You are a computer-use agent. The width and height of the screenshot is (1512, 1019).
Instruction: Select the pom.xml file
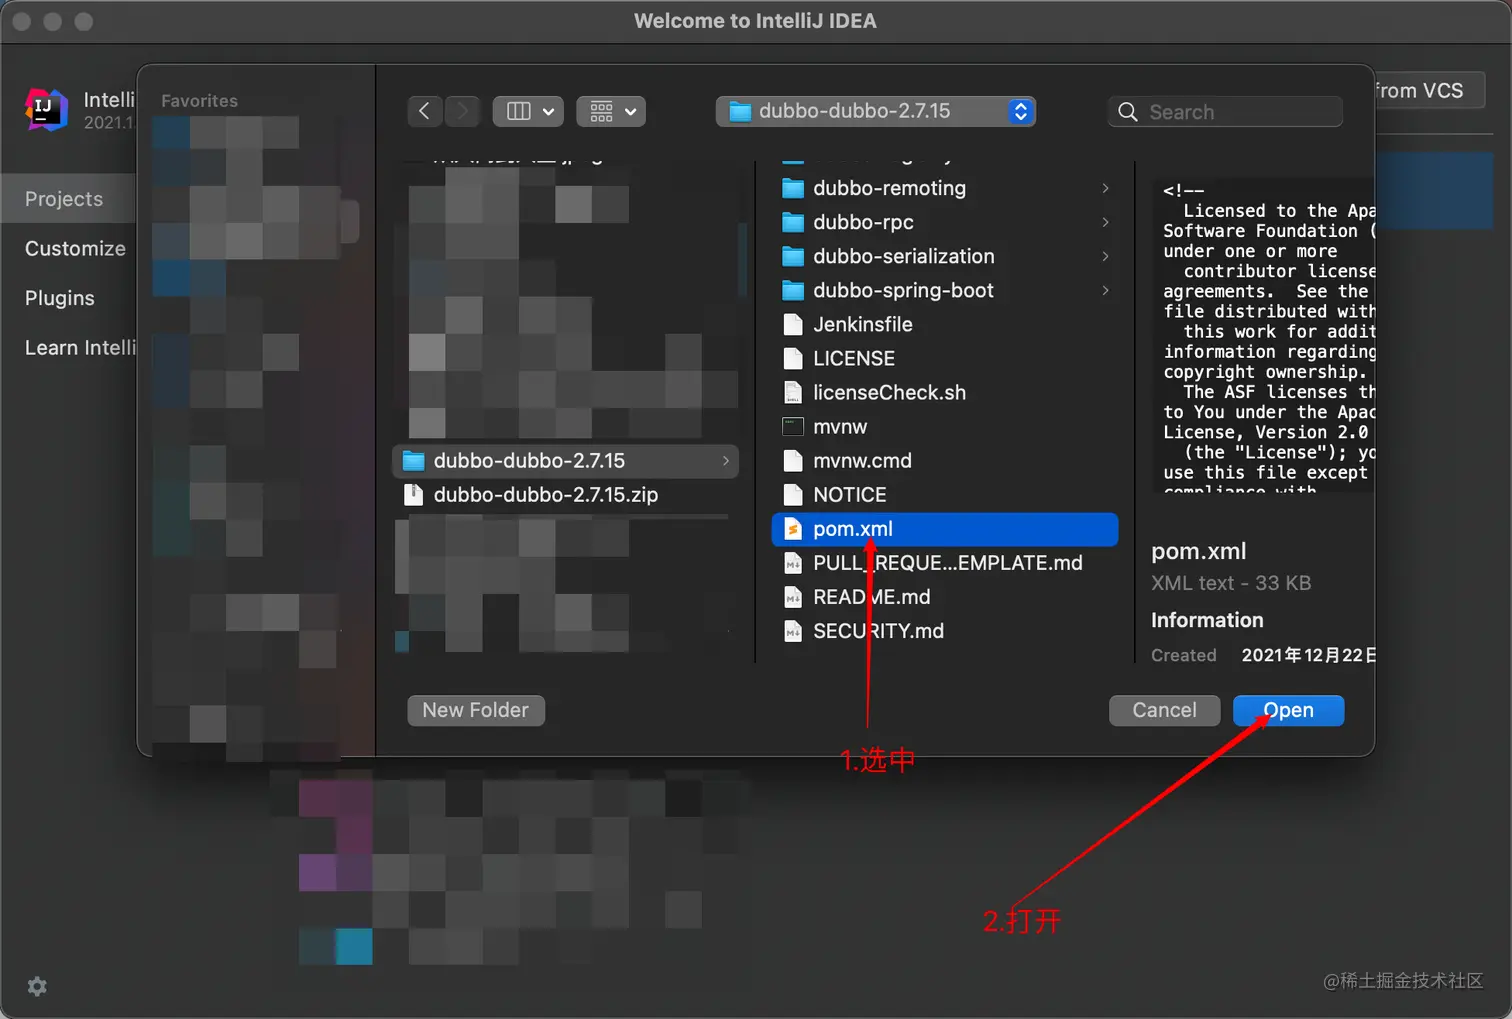945,529
